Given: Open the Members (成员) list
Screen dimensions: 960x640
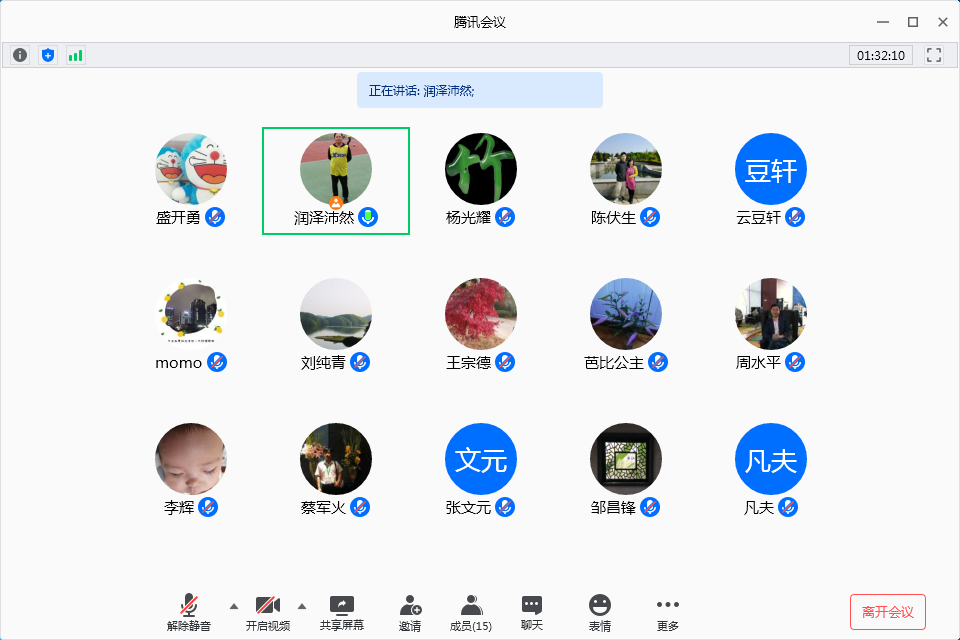Looking at the screenshot, I should tap(471, 613).
